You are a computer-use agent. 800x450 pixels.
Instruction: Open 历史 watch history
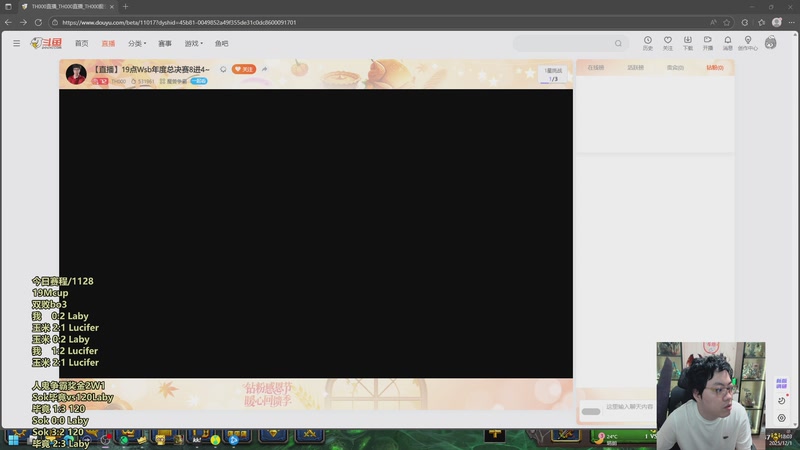pos(647,43)
